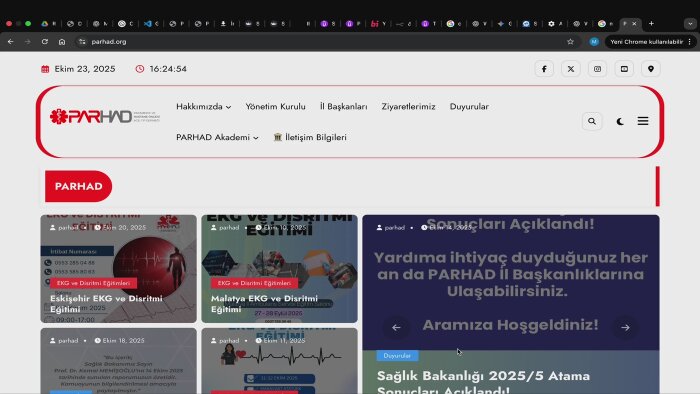Click the browser forward arrow
700x394 pixels.
(28, 41)
